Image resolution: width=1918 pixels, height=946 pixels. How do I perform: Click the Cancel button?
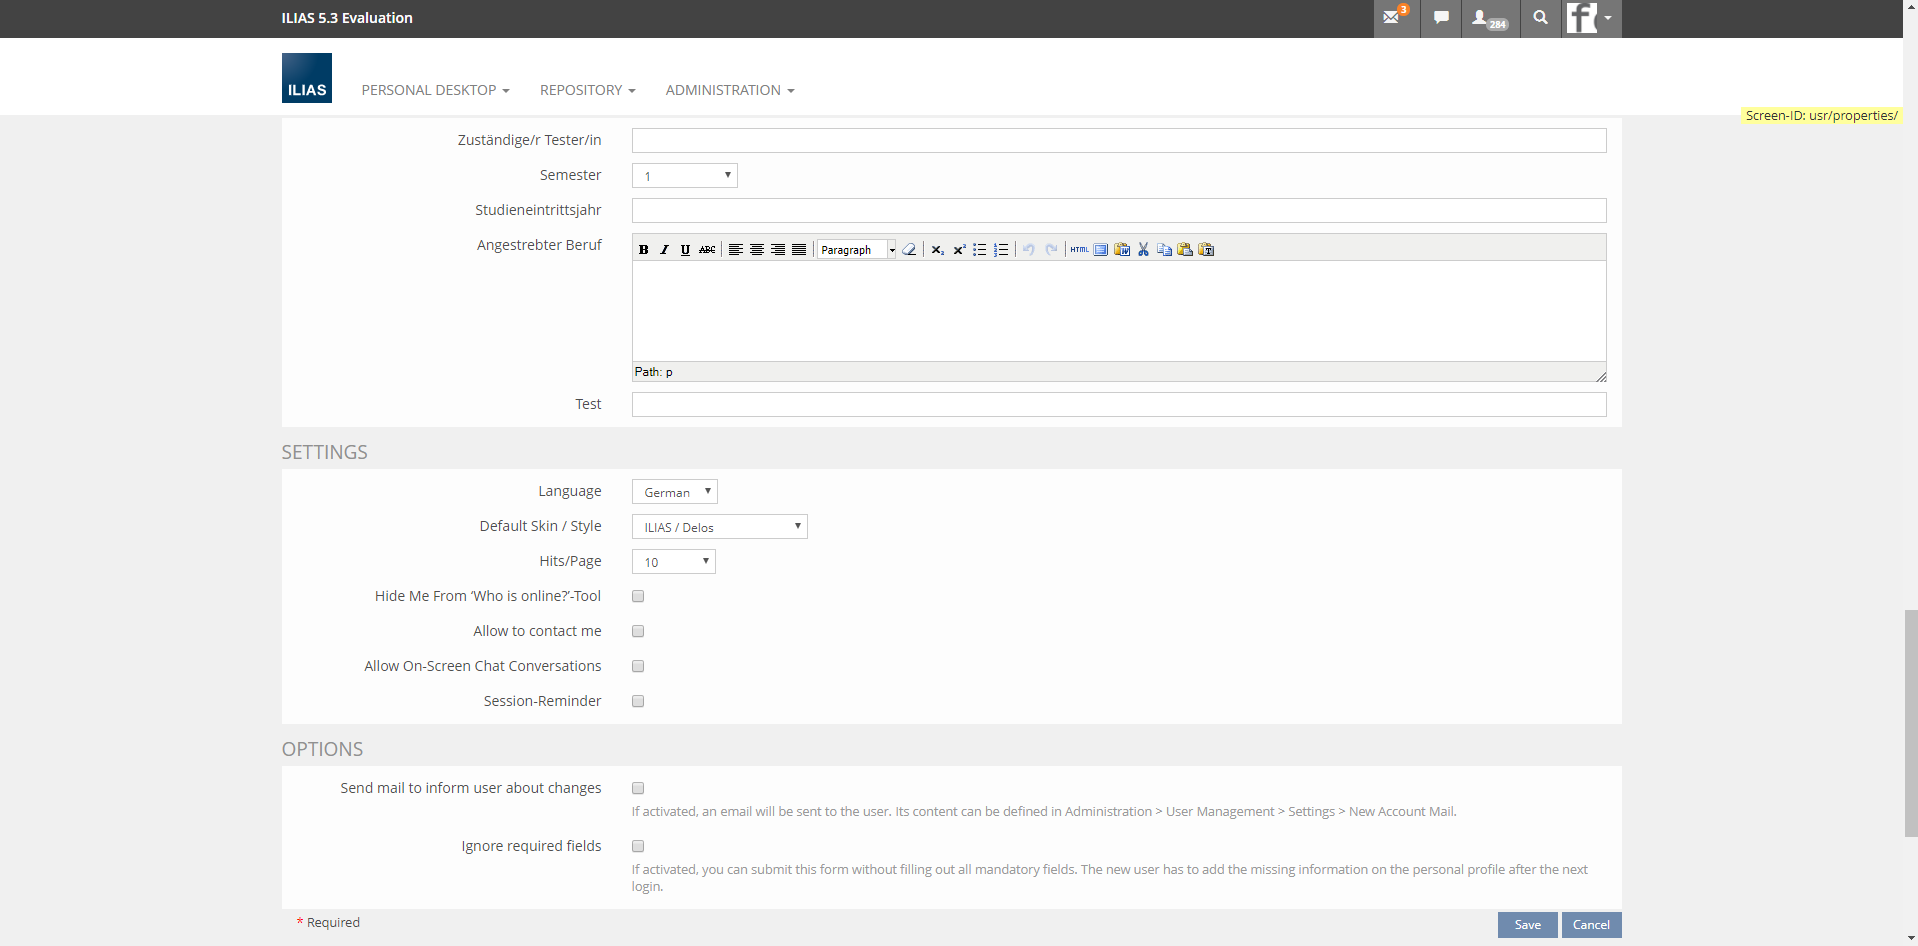pyautogui.click(x=1591, y=925)
